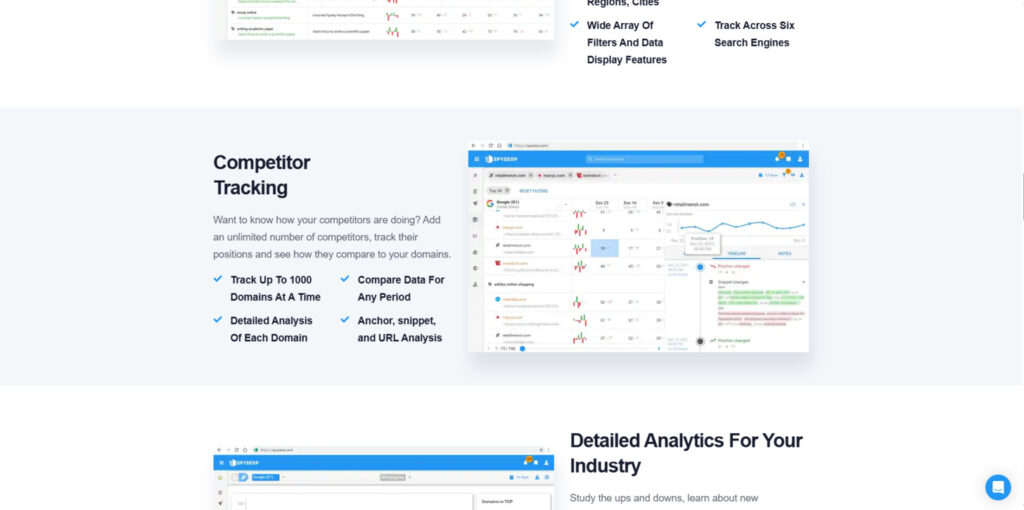Expand the Google (B1) search engine dropdown
The width and height of the screenshot is (1024, 510).
click(x=566, y=205)
